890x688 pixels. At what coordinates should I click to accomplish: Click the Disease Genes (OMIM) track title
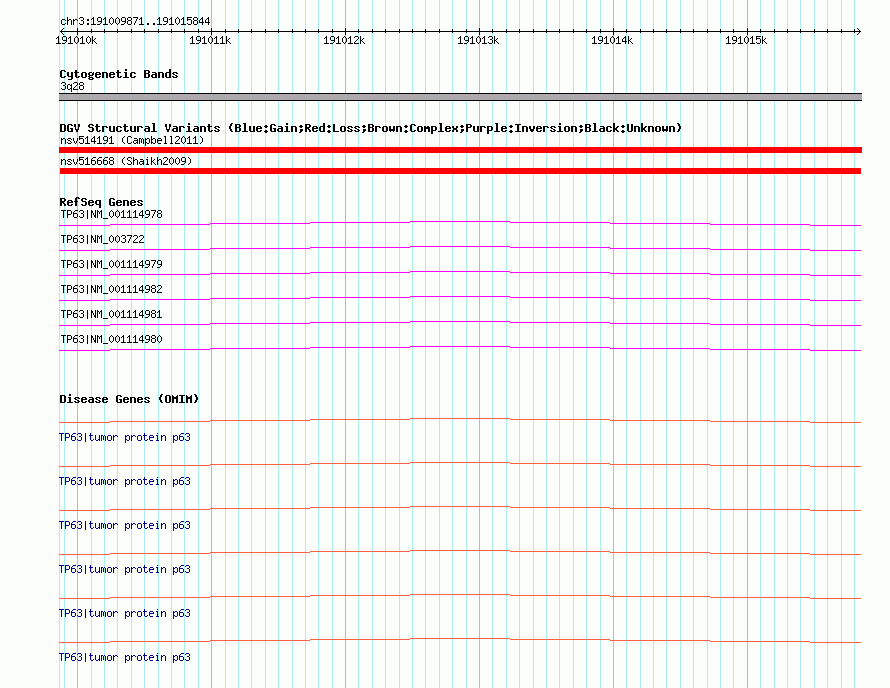(x=129, y=399)
